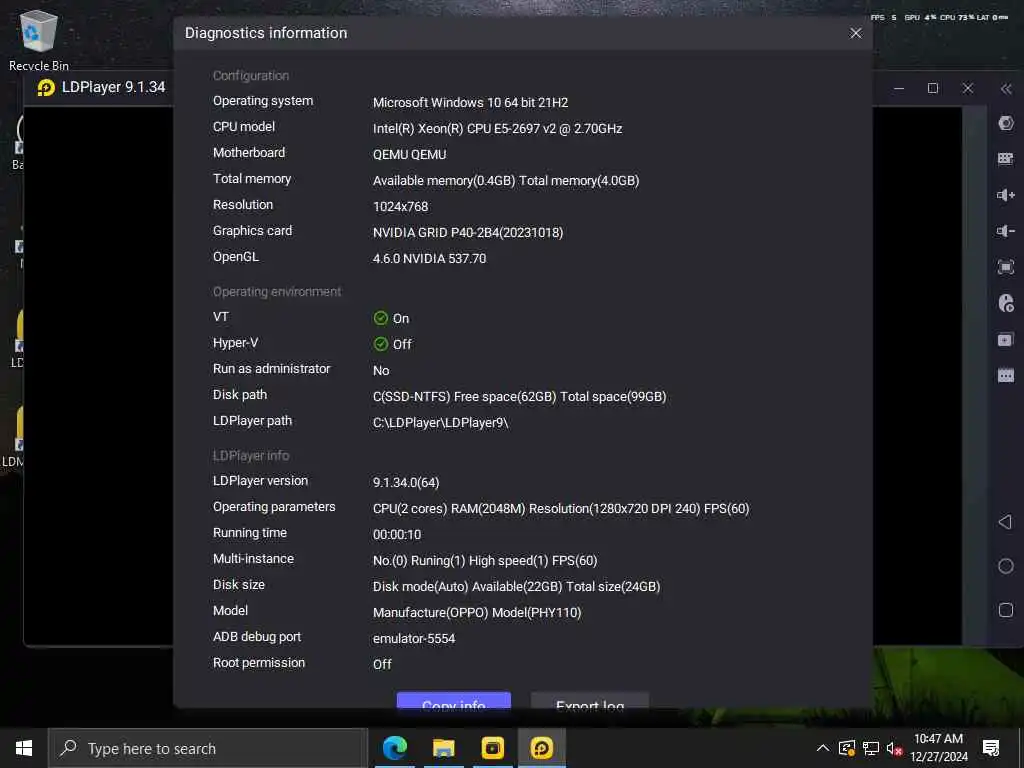The height and width of the screenshot is (768, 1024).
Task: Select Graphics card value NVIDIA GRID P40-2B4
Action: (x=468, y=232)
